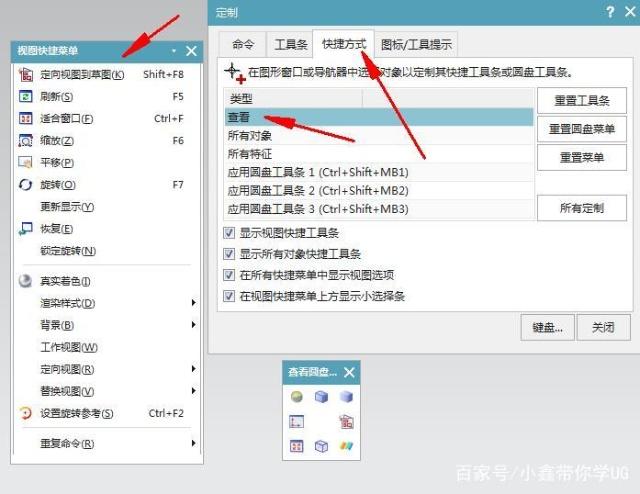Select the rainbow color stripes icon in radial panel
Image resolution: width=640 pixels, height=494 pixels.
pyautogui.click(x=347, y=446)
